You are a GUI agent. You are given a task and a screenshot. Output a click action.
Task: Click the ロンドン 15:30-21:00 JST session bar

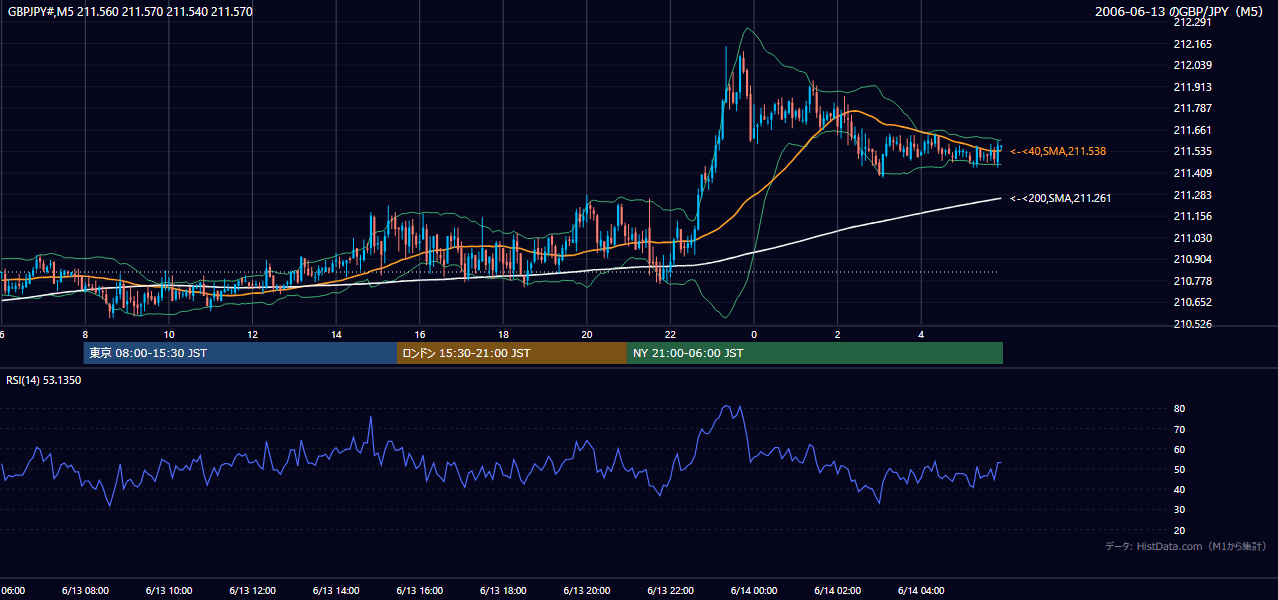512,353
